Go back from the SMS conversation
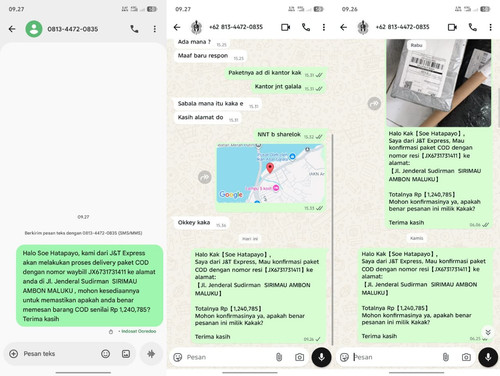The image size is (500, 376). pos(12,29)
